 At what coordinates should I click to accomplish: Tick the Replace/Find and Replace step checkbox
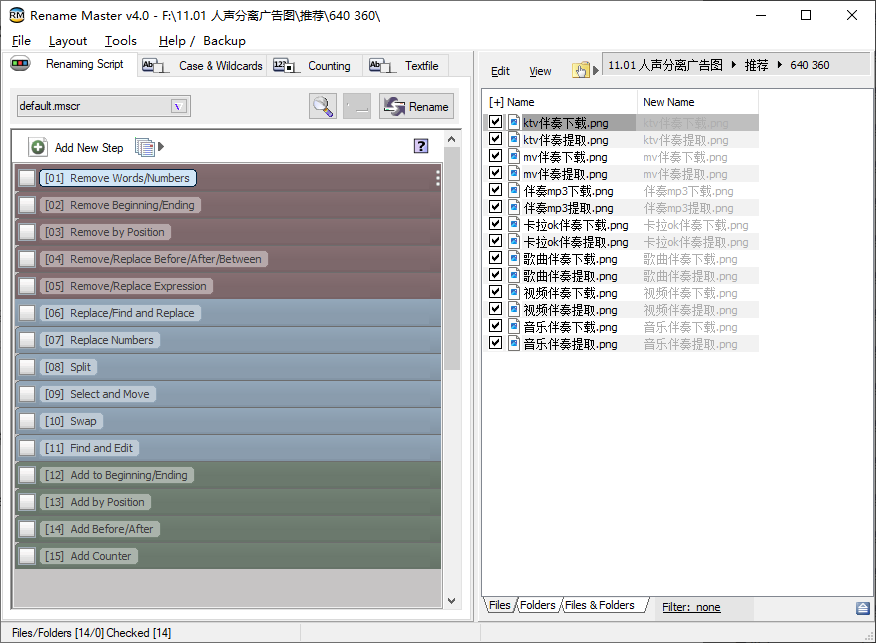coord(27,313)
